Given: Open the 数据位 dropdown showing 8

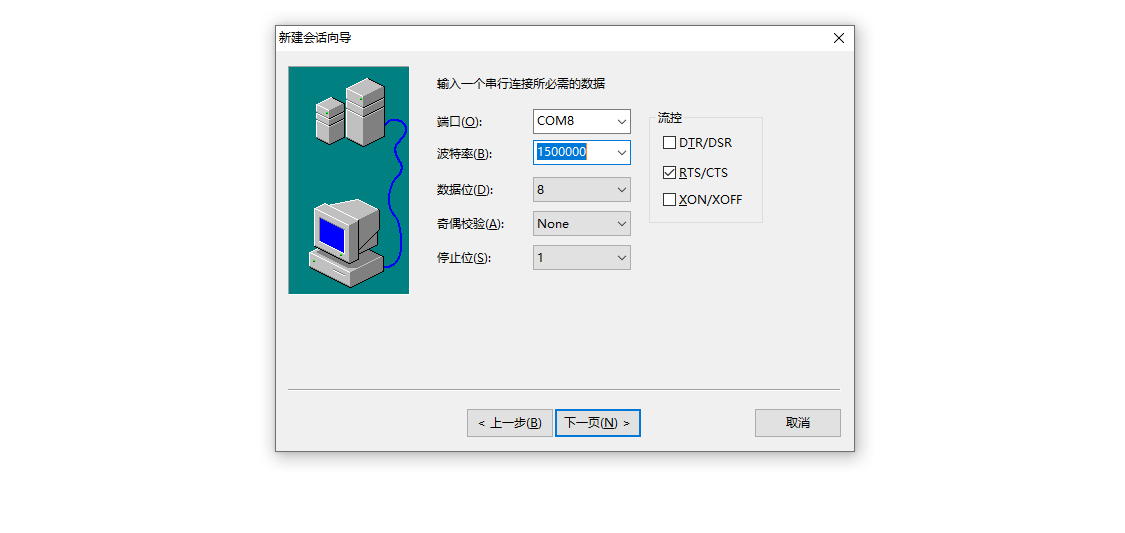Looking at the screenshot, I should click(x=582, y=190).
